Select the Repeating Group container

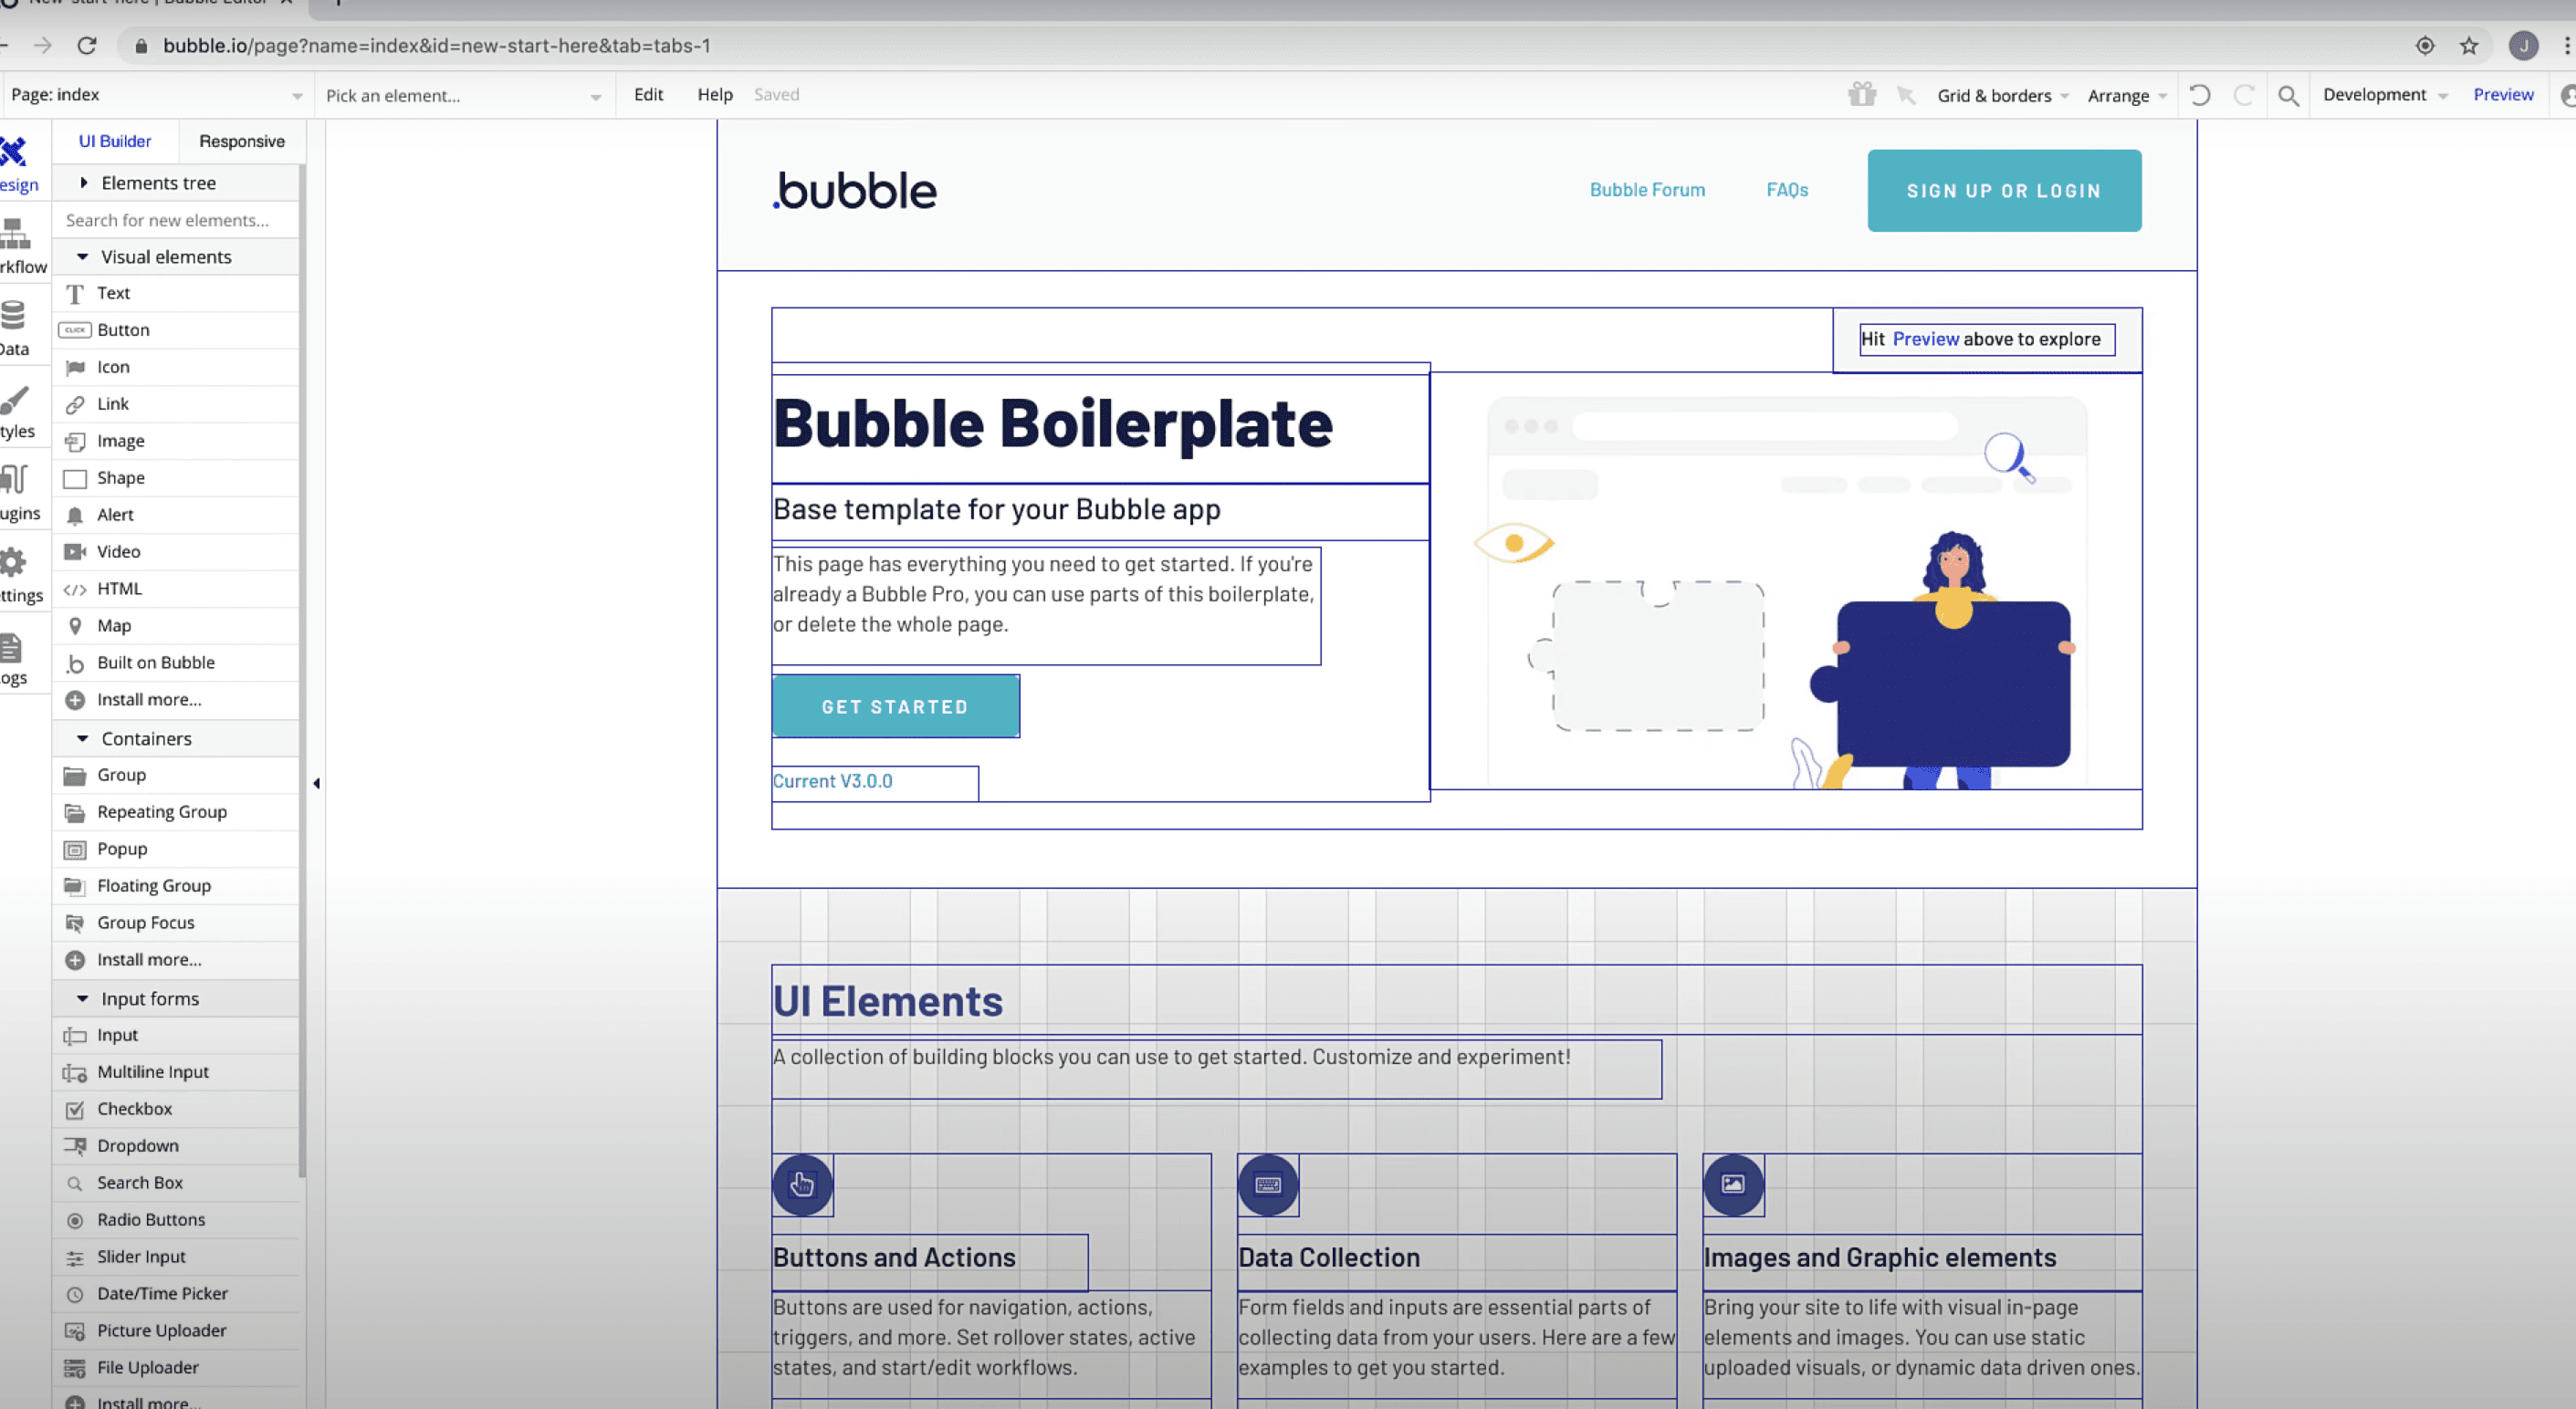pos(176,812)
